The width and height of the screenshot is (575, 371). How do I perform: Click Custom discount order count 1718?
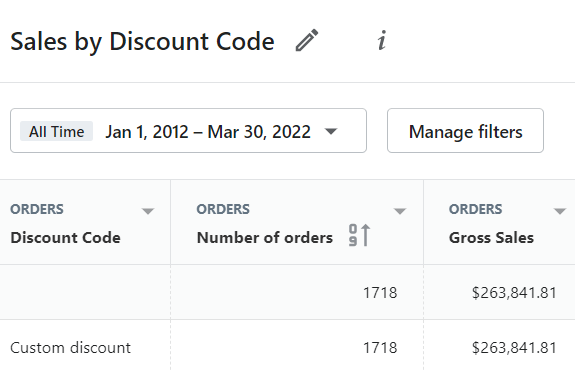(x=380, y=348)
